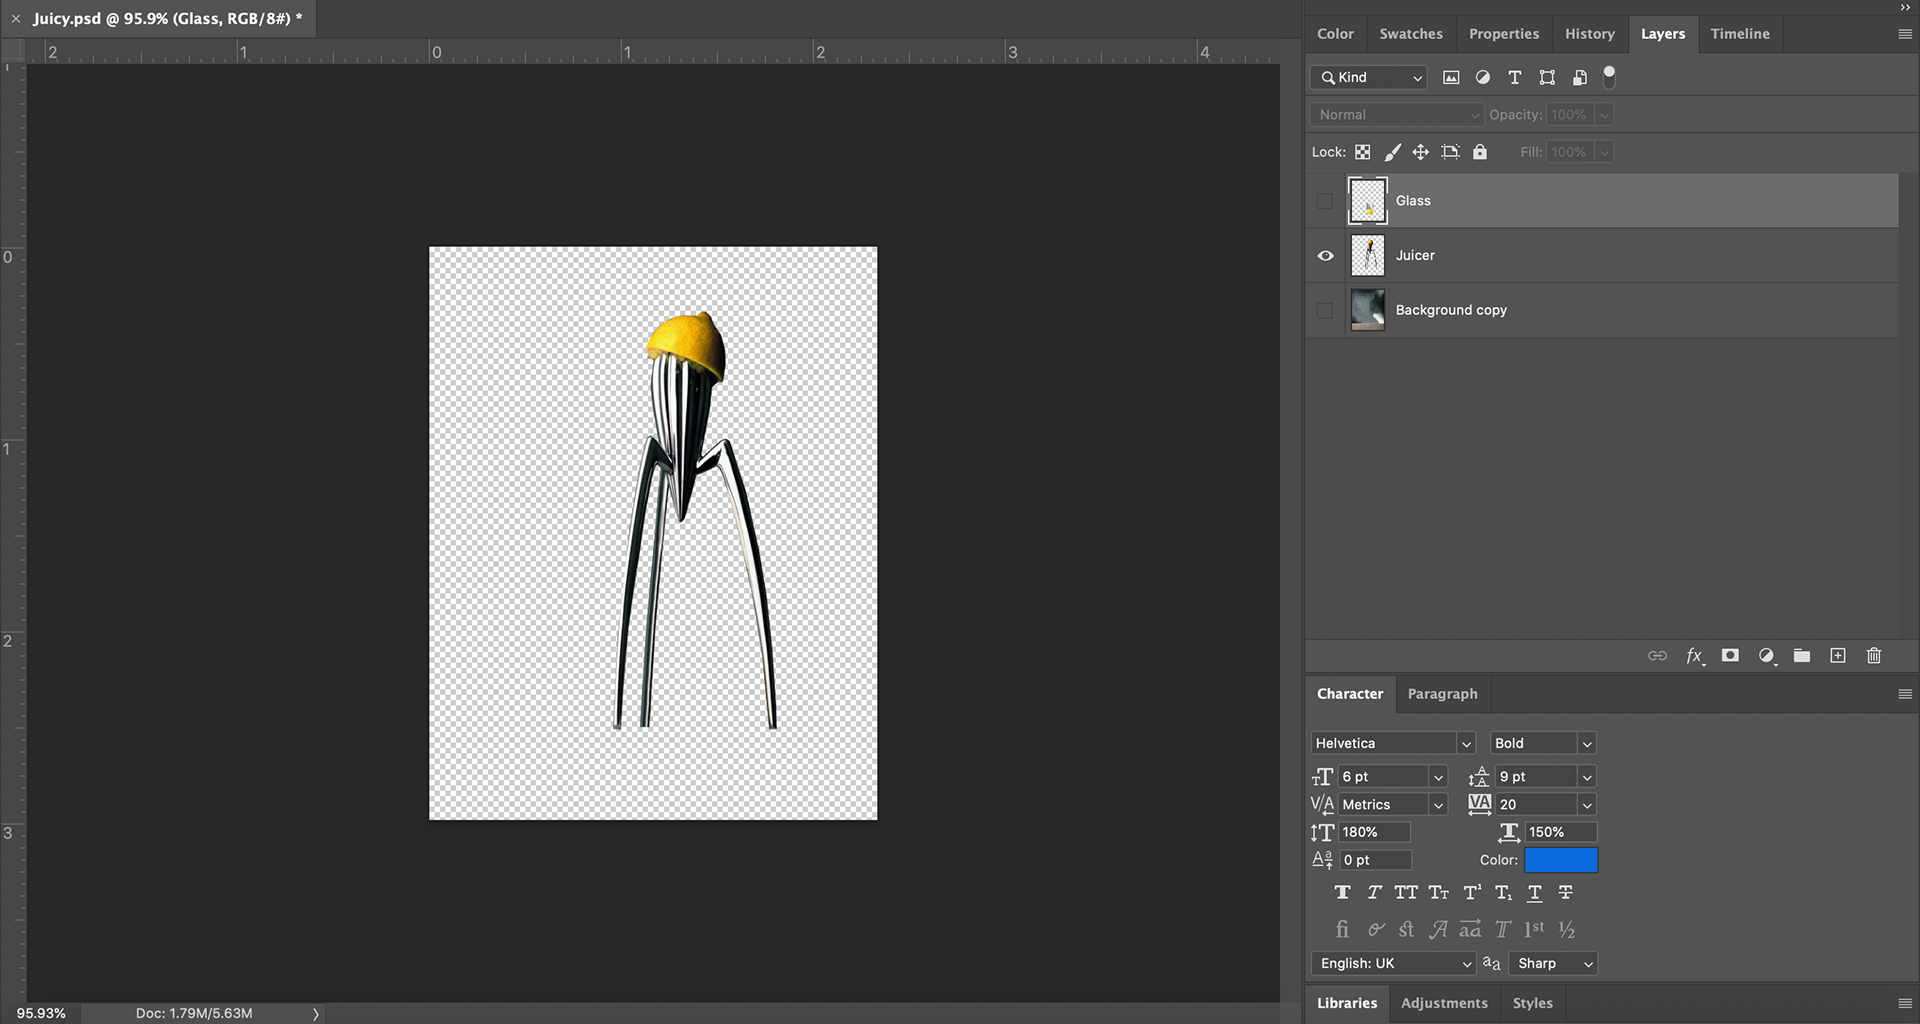Apply Subscript text style
The height and width of the screenshot is (1024, 1920).
pos(1503,893)
